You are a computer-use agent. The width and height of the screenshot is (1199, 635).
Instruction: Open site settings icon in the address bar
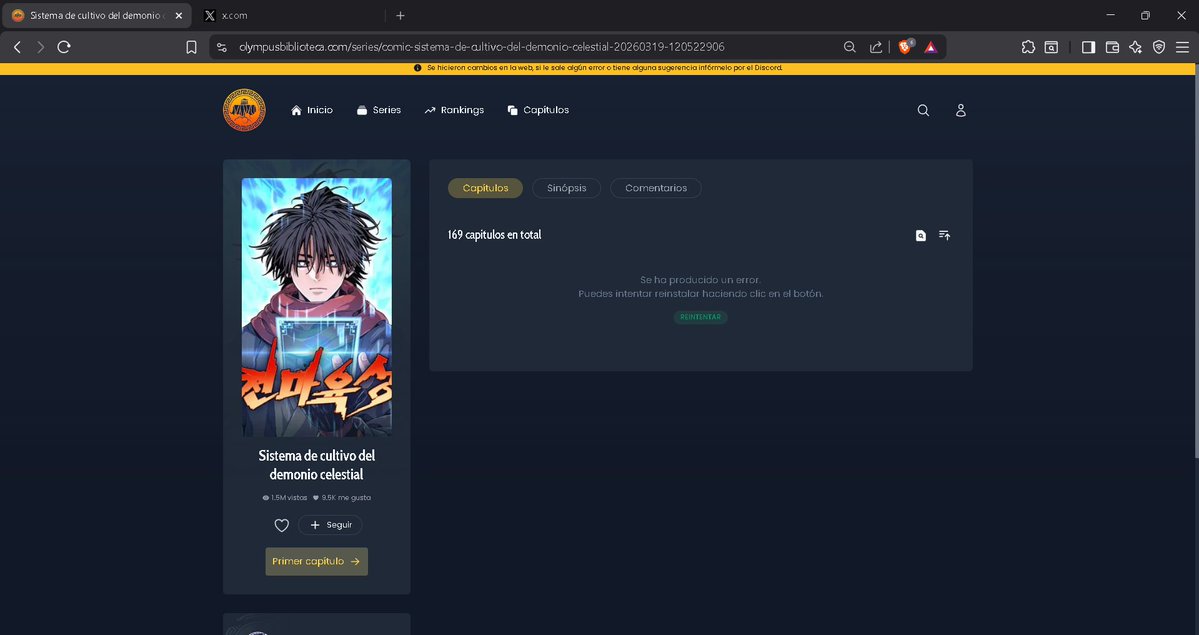click(x=222, y=47)
